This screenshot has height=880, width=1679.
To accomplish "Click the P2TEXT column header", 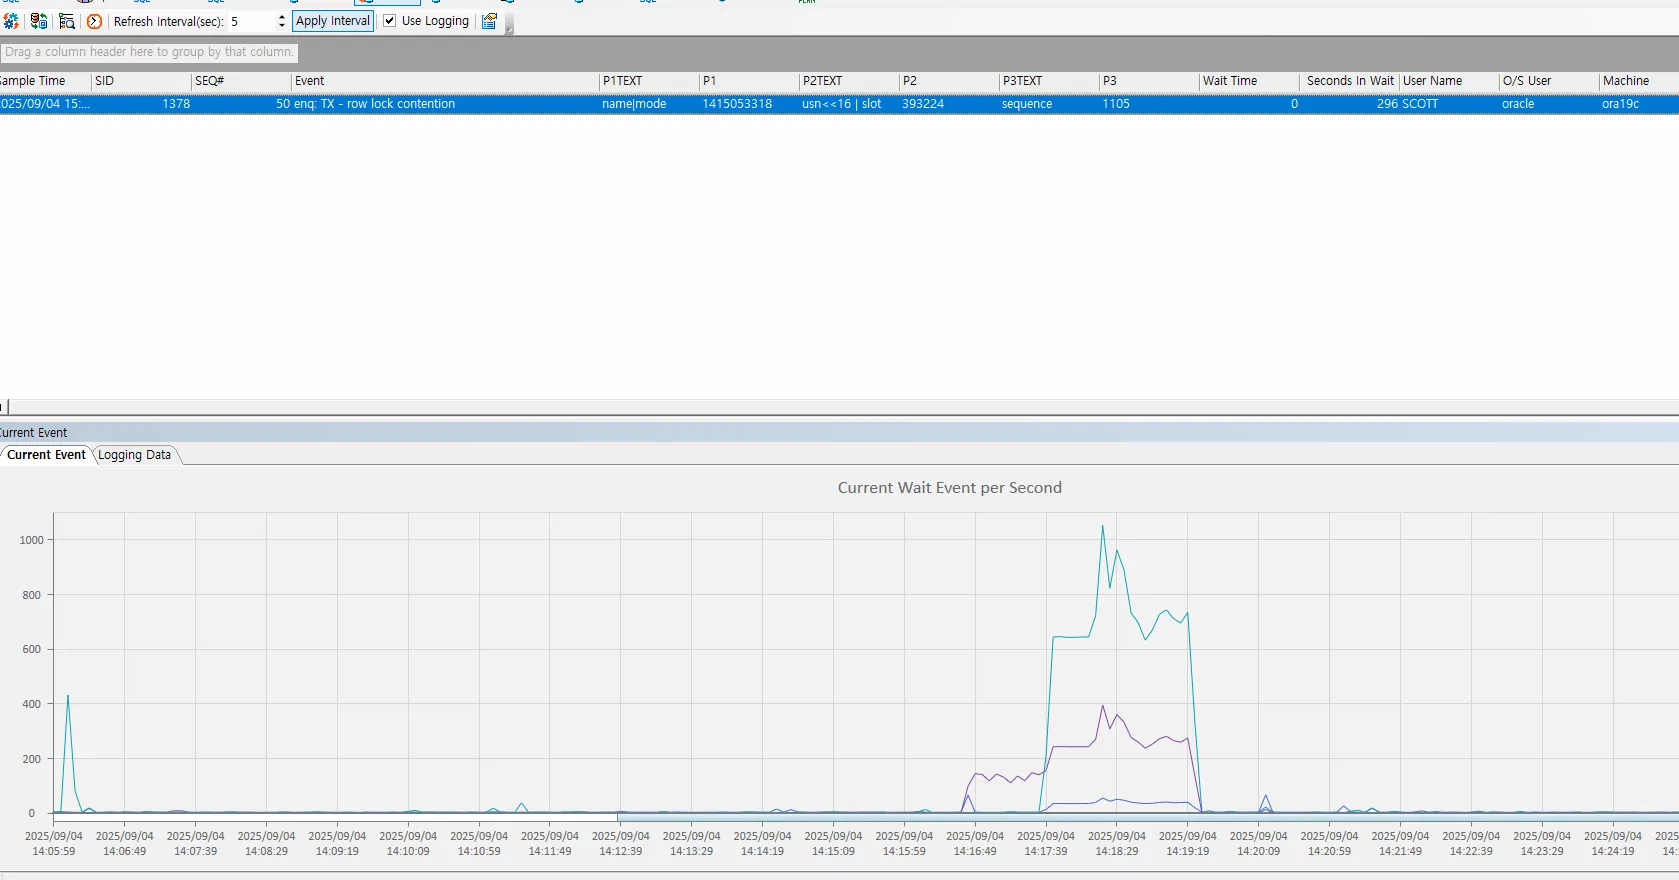I will pyautogui.click(x=849, y=81).
